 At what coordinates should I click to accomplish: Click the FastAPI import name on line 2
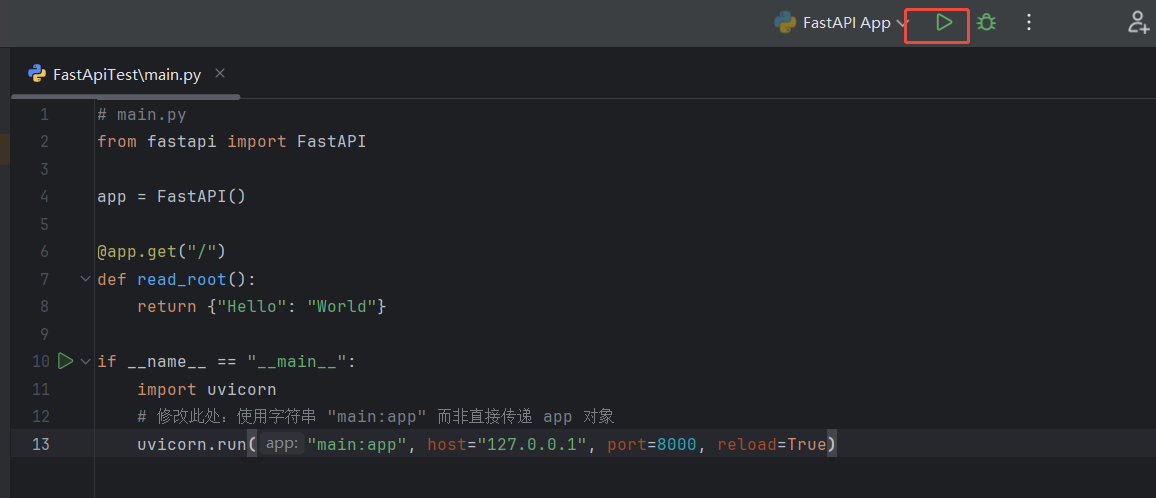click(331, 141)
